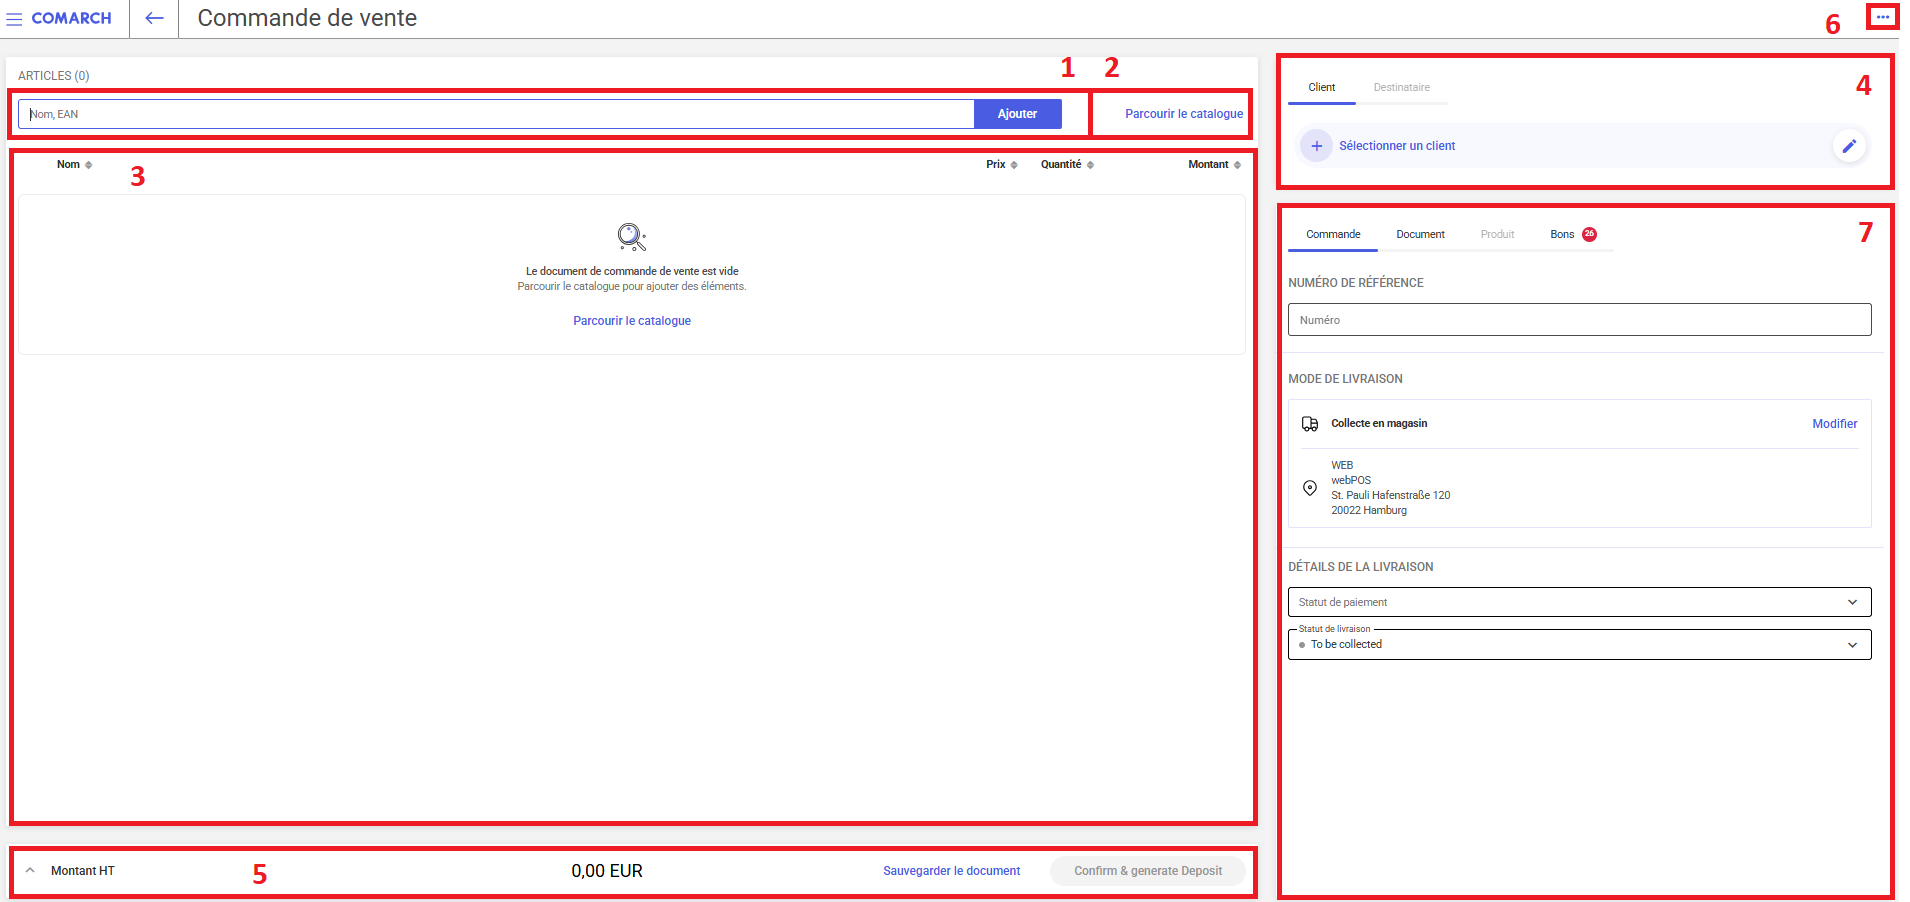This screenshot has height=902, width=1910.
Task: Click the plus icon to select client
Action: pos(1316,146)
